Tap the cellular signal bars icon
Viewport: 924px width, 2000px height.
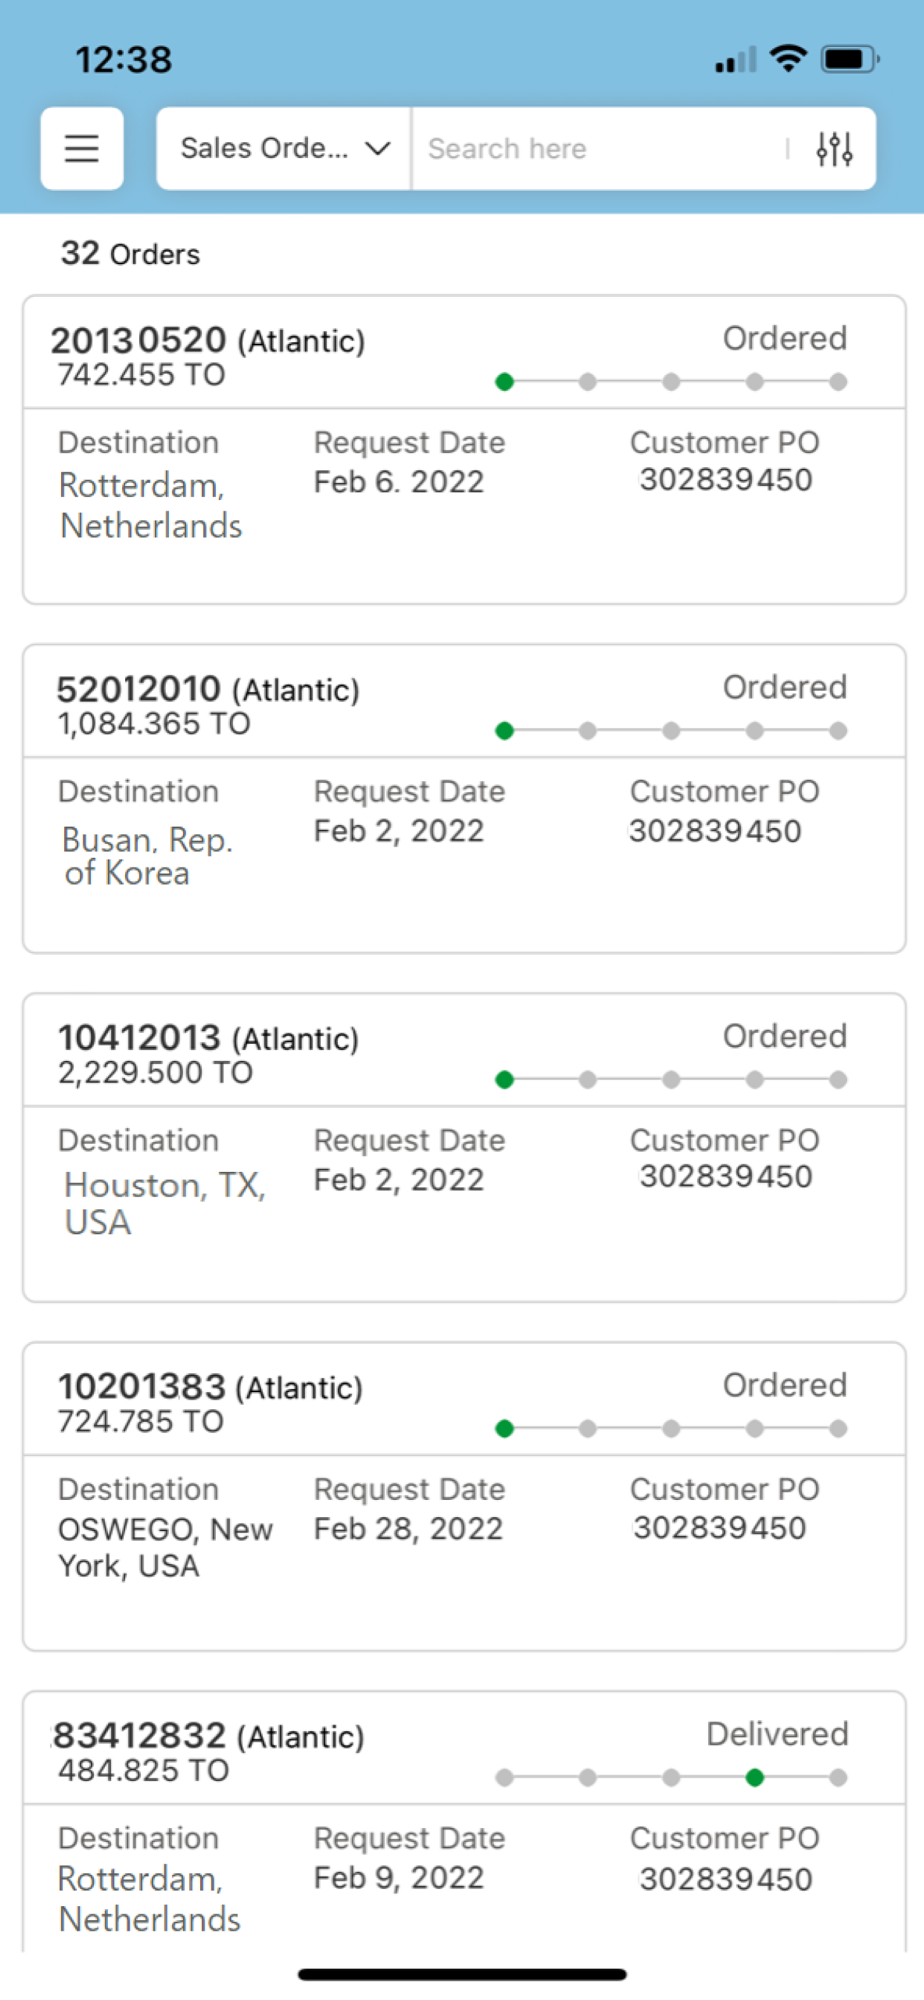[x=735, y=60]
